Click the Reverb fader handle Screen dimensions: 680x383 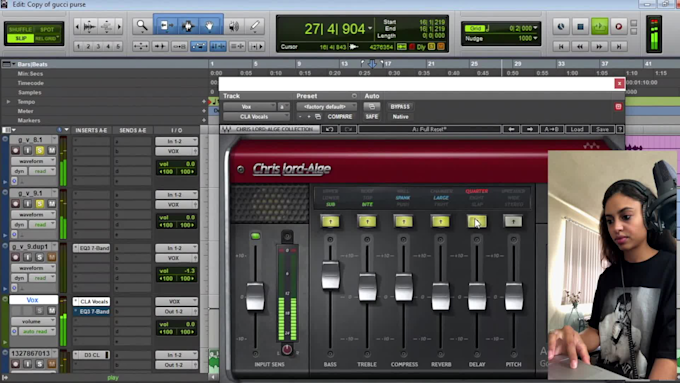[441, 297]
